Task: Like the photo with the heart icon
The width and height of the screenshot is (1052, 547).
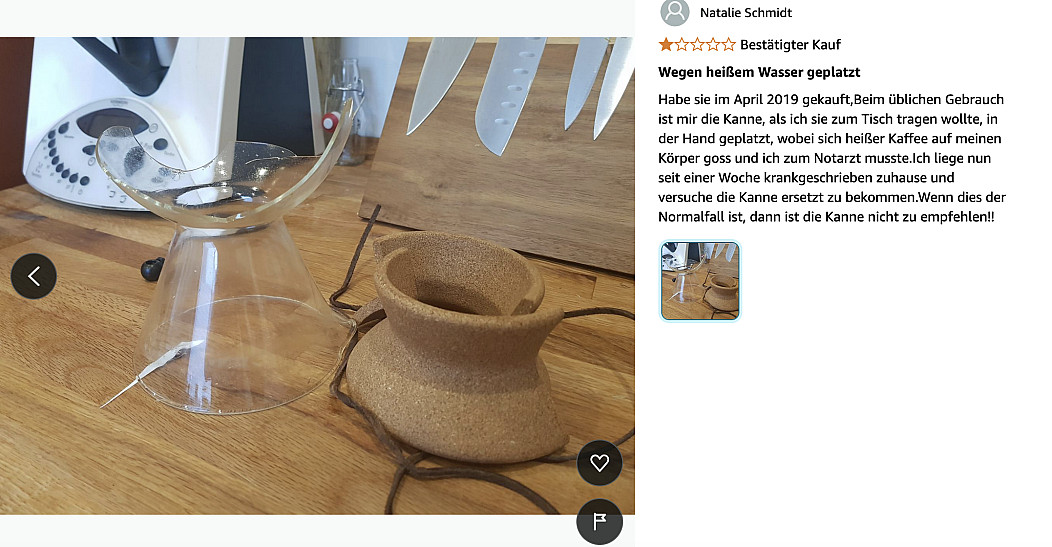Action: [599, 462]
